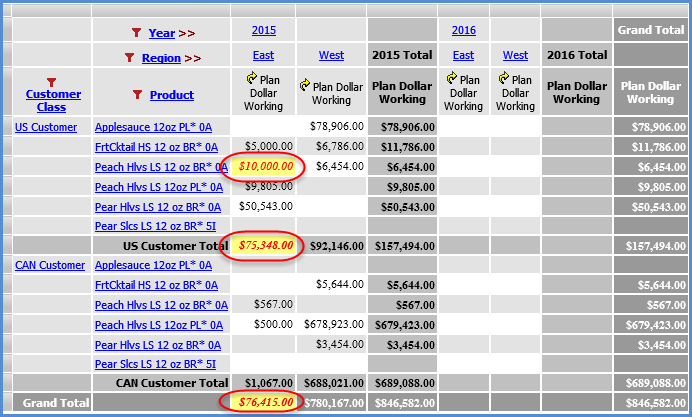The height and width of the screenshot is (417, 692).
Task: Click the Customer Class header link
Action: pos(52,101)
